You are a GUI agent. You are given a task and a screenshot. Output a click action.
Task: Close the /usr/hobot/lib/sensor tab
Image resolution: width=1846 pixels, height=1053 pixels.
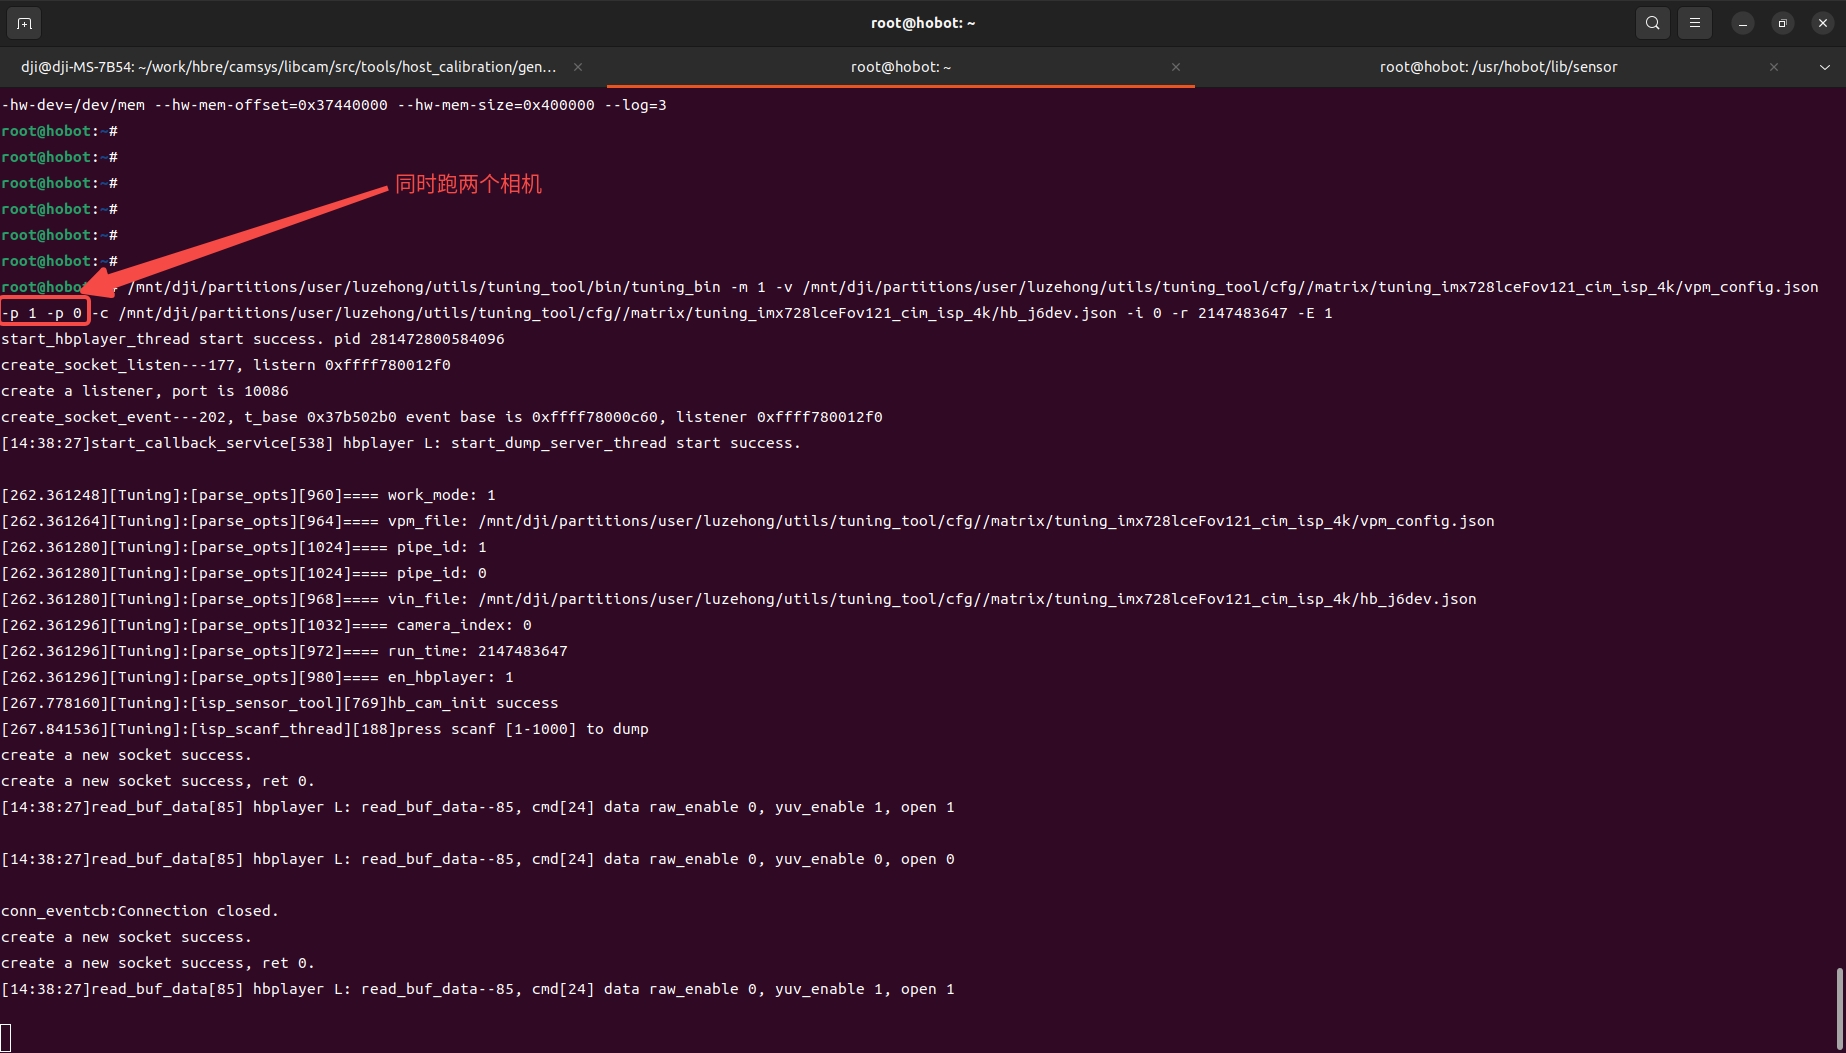(x=1773, y=67)
